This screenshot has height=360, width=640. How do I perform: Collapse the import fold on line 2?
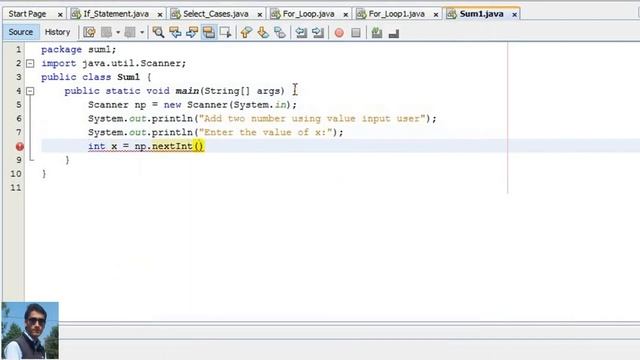30,63
